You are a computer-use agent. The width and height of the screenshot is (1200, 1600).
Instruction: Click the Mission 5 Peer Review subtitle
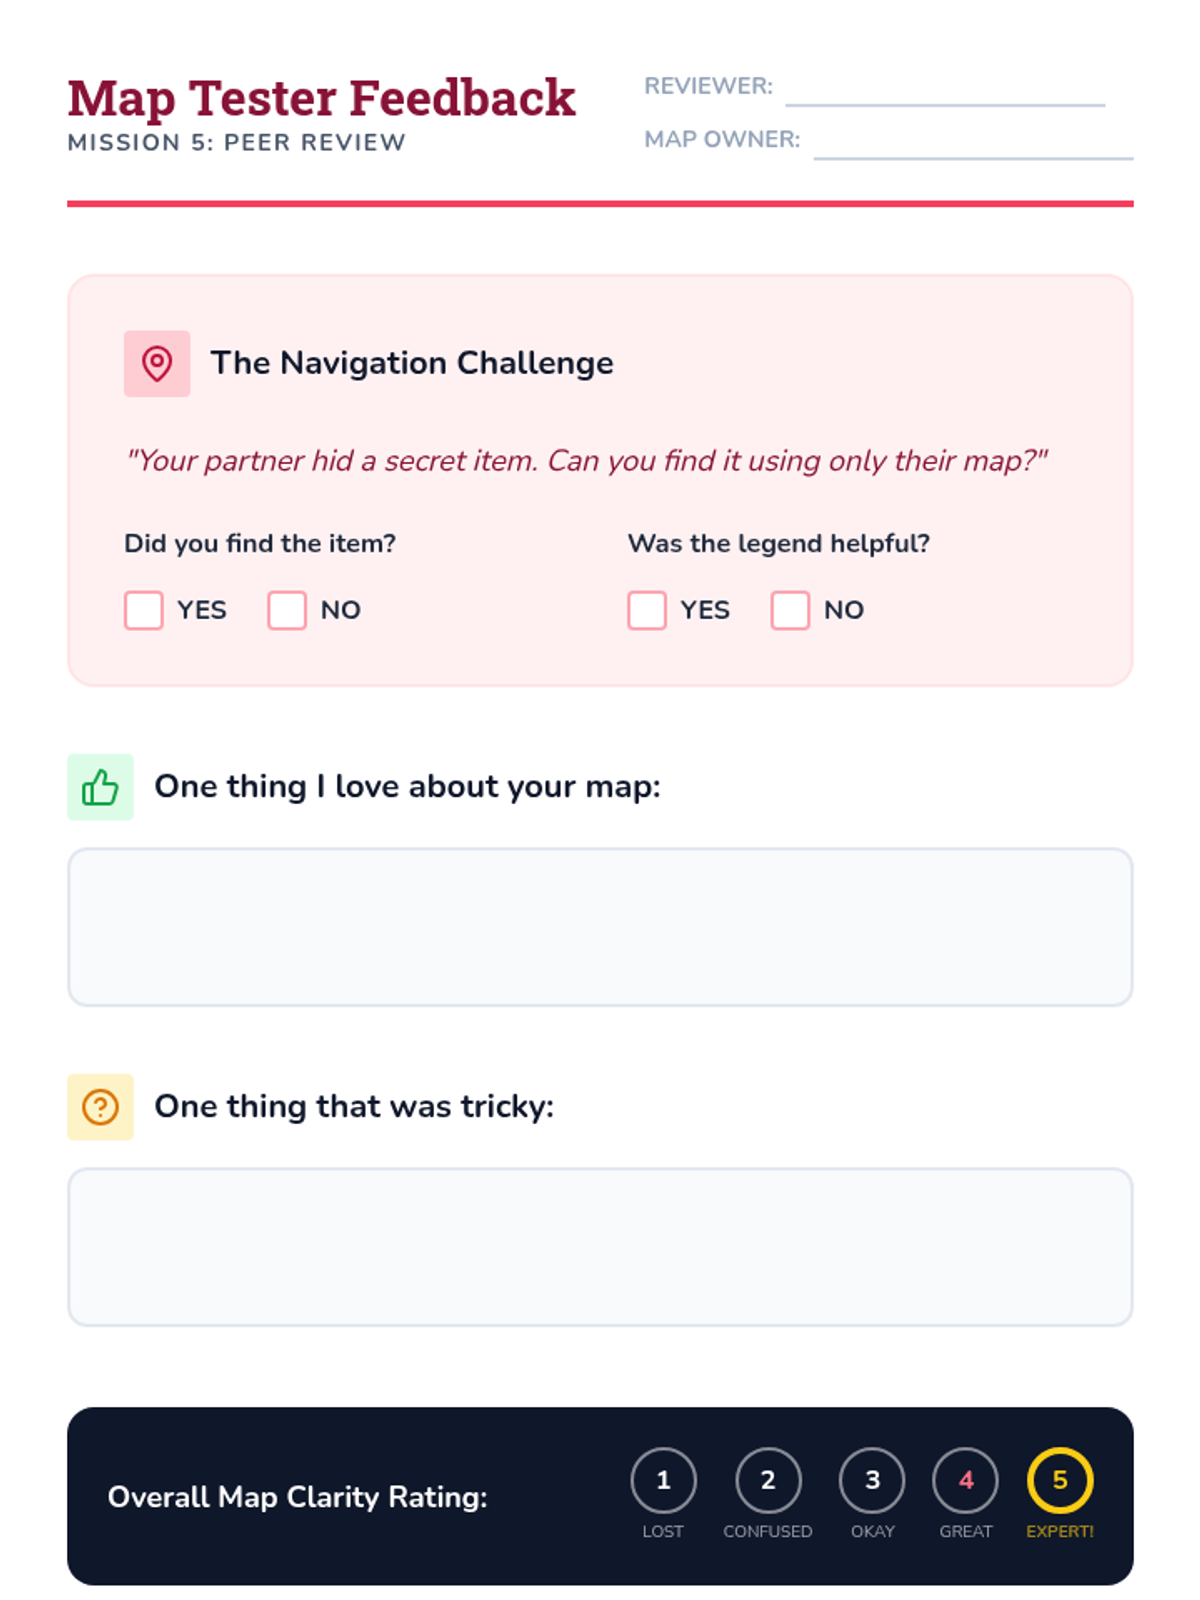pos(237,143)
